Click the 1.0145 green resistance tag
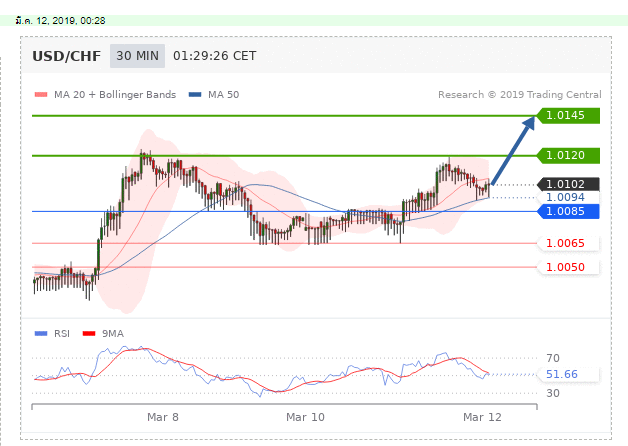Screen dimensions: 628x446 568,115
